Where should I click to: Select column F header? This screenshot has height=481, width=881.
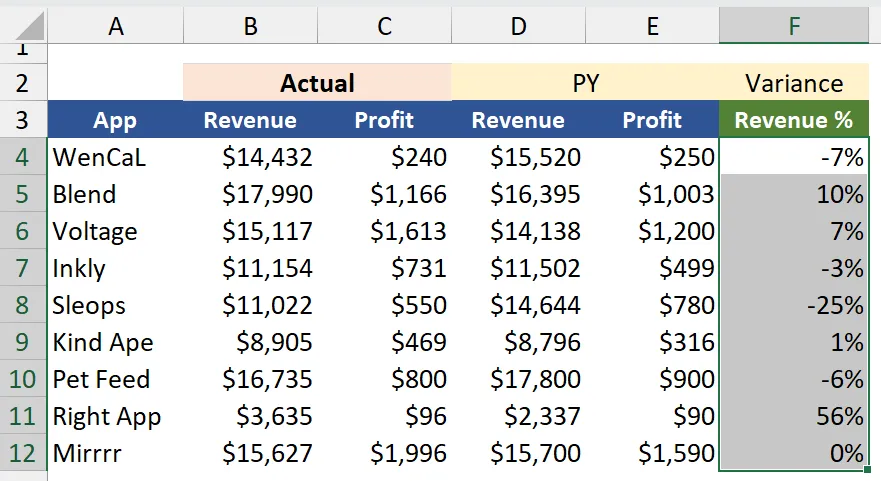pyautogui.click(x=794, y=26)
